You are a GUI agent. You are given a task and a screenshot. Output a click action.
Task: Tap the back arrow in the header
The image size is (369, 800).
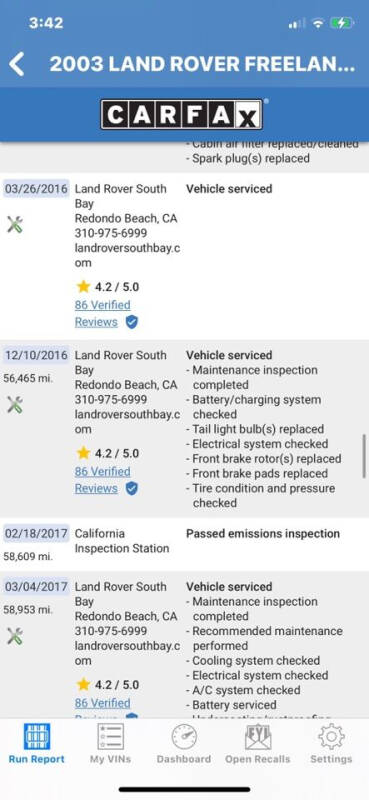coord(17,64)
